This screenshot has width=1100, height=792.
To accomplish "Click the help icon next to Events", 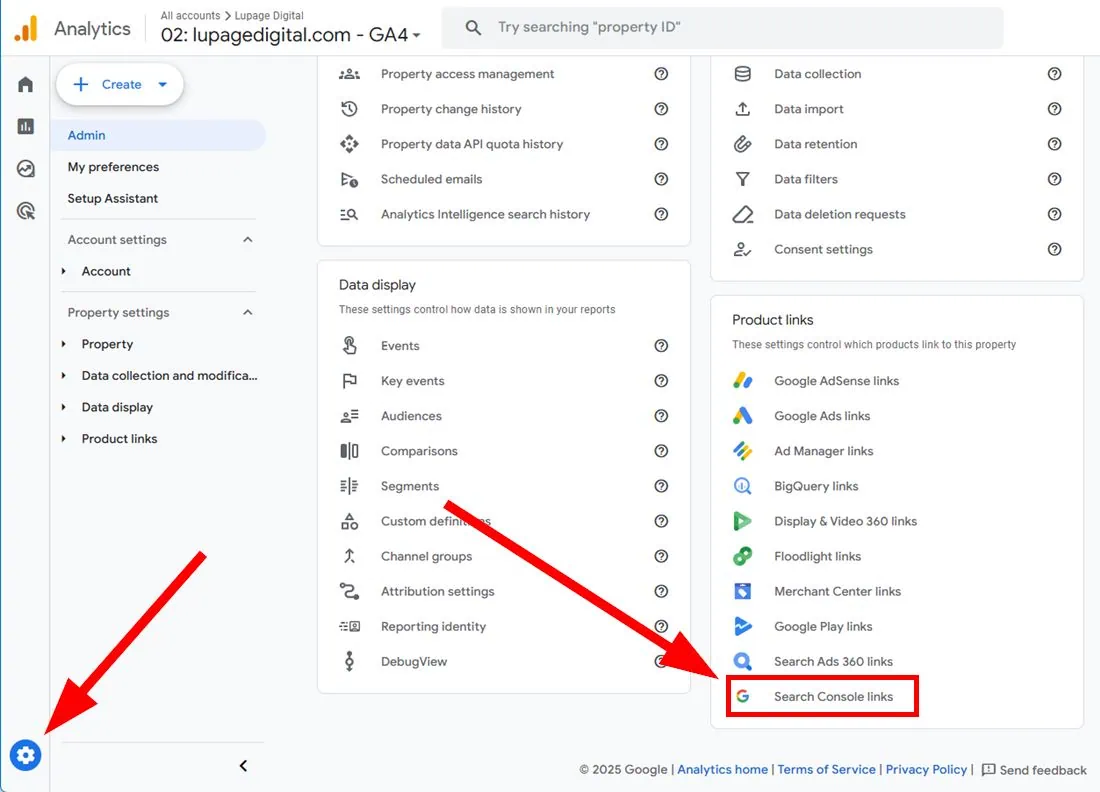I will pos(660,346).
